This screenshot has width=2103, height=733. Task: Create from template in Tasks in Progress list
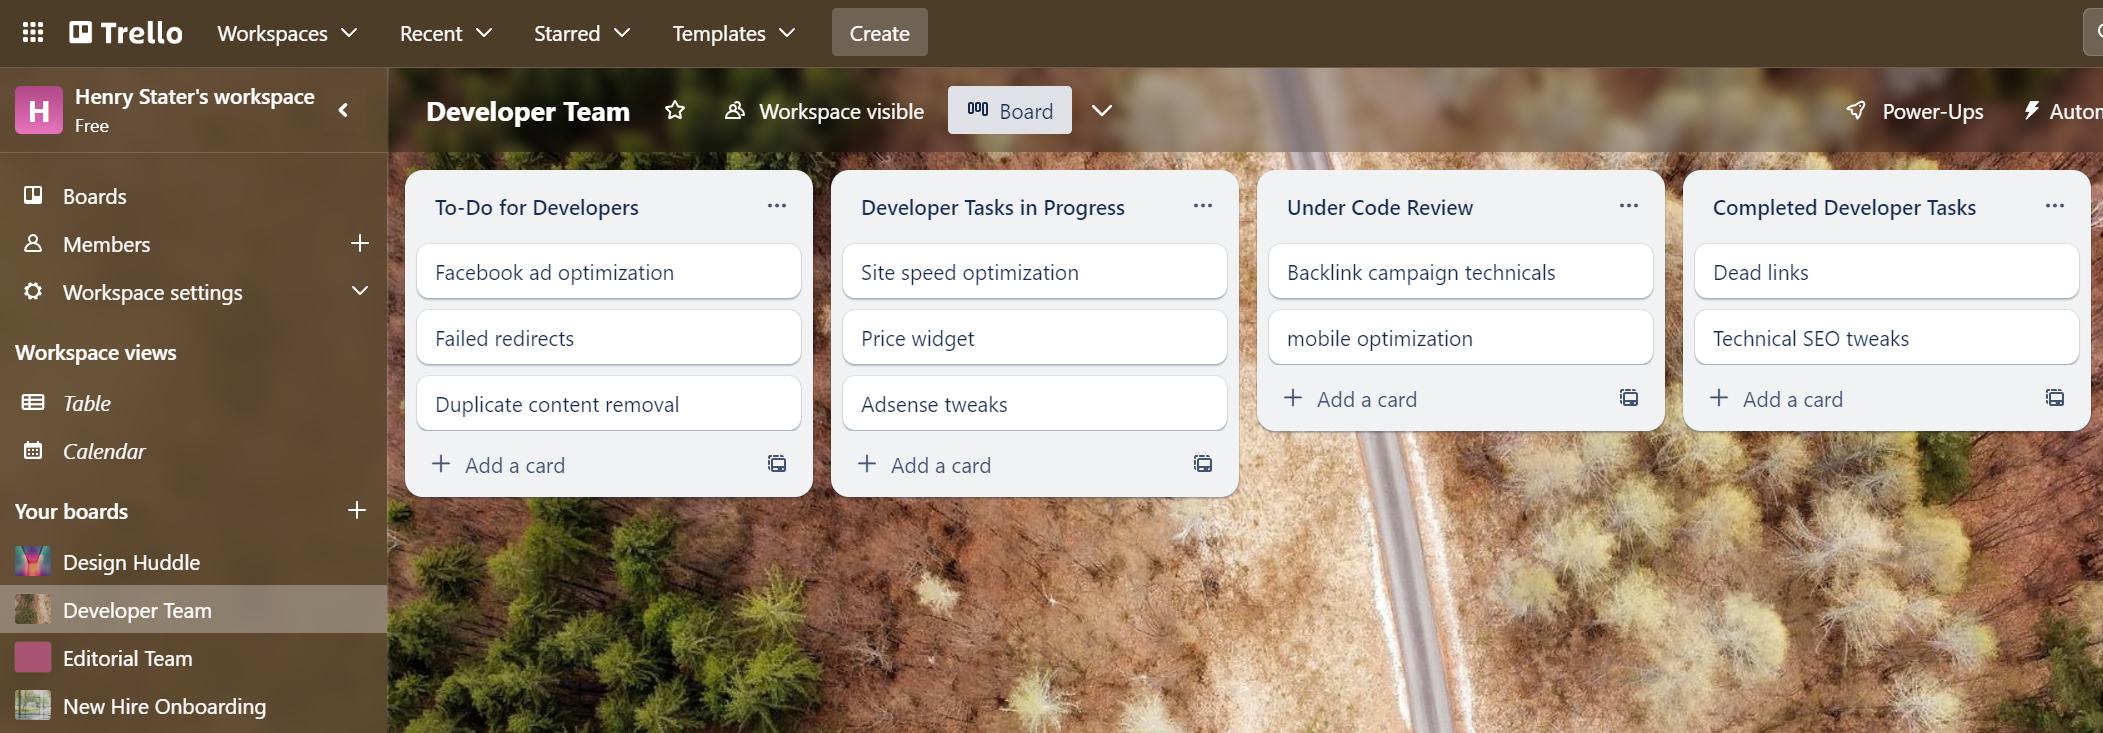pos(1203,464)
